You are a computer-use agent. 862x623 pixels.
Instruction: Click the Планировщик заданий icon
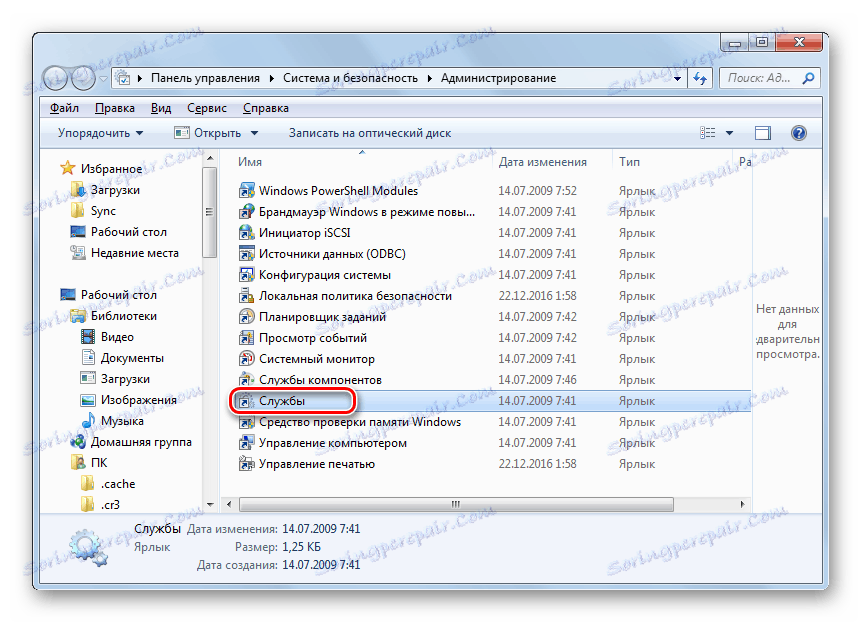pyautogui.click(x=246, y=317)
